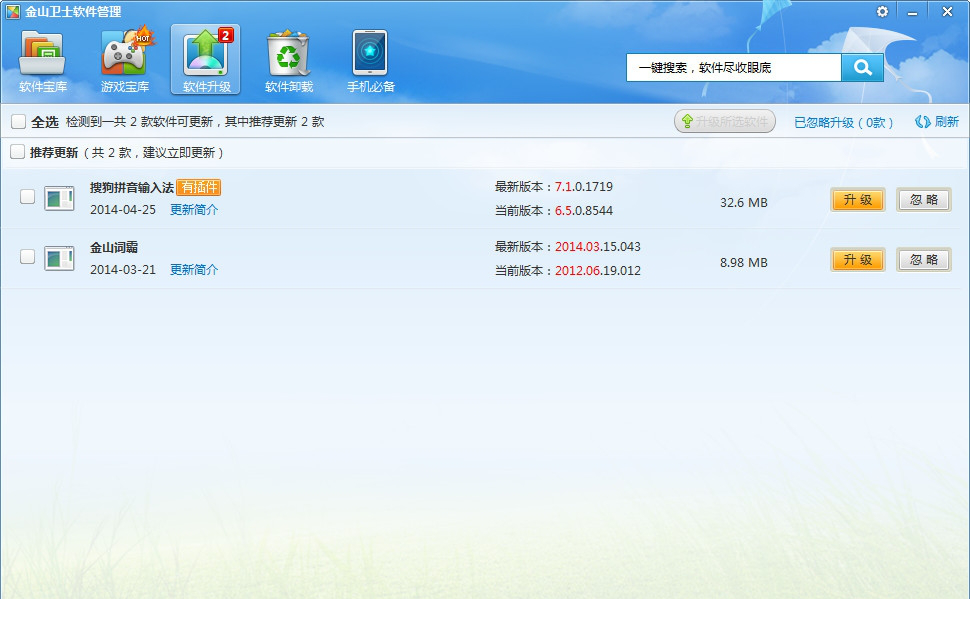970x622 pixels.
Task: Click the 有插件 badge on 搜狗拼音输入法
Action: [199, 188]
